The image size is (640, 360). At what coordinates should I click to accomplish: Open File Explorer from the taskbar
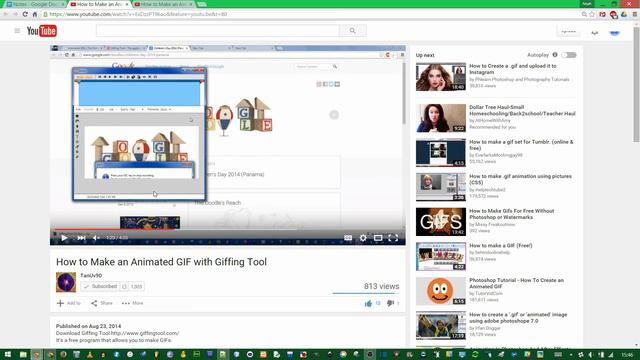click(23, 354)
